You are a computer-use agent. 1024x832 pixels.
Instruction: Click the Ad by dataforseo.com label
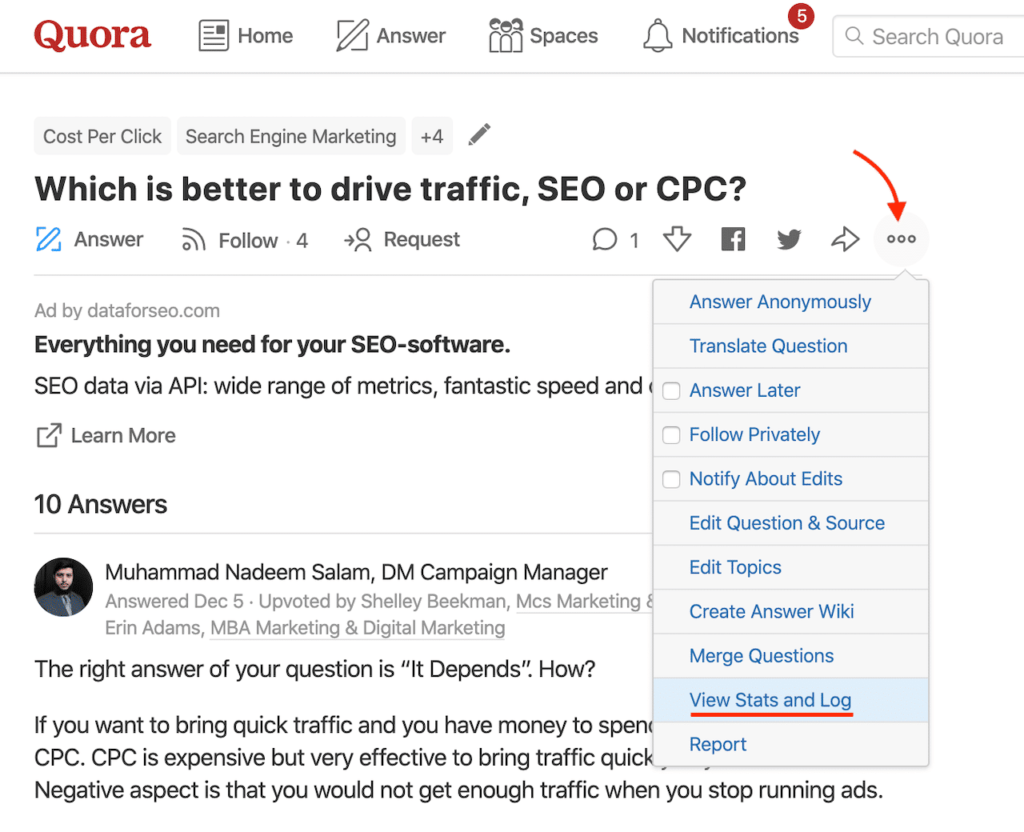127,310
